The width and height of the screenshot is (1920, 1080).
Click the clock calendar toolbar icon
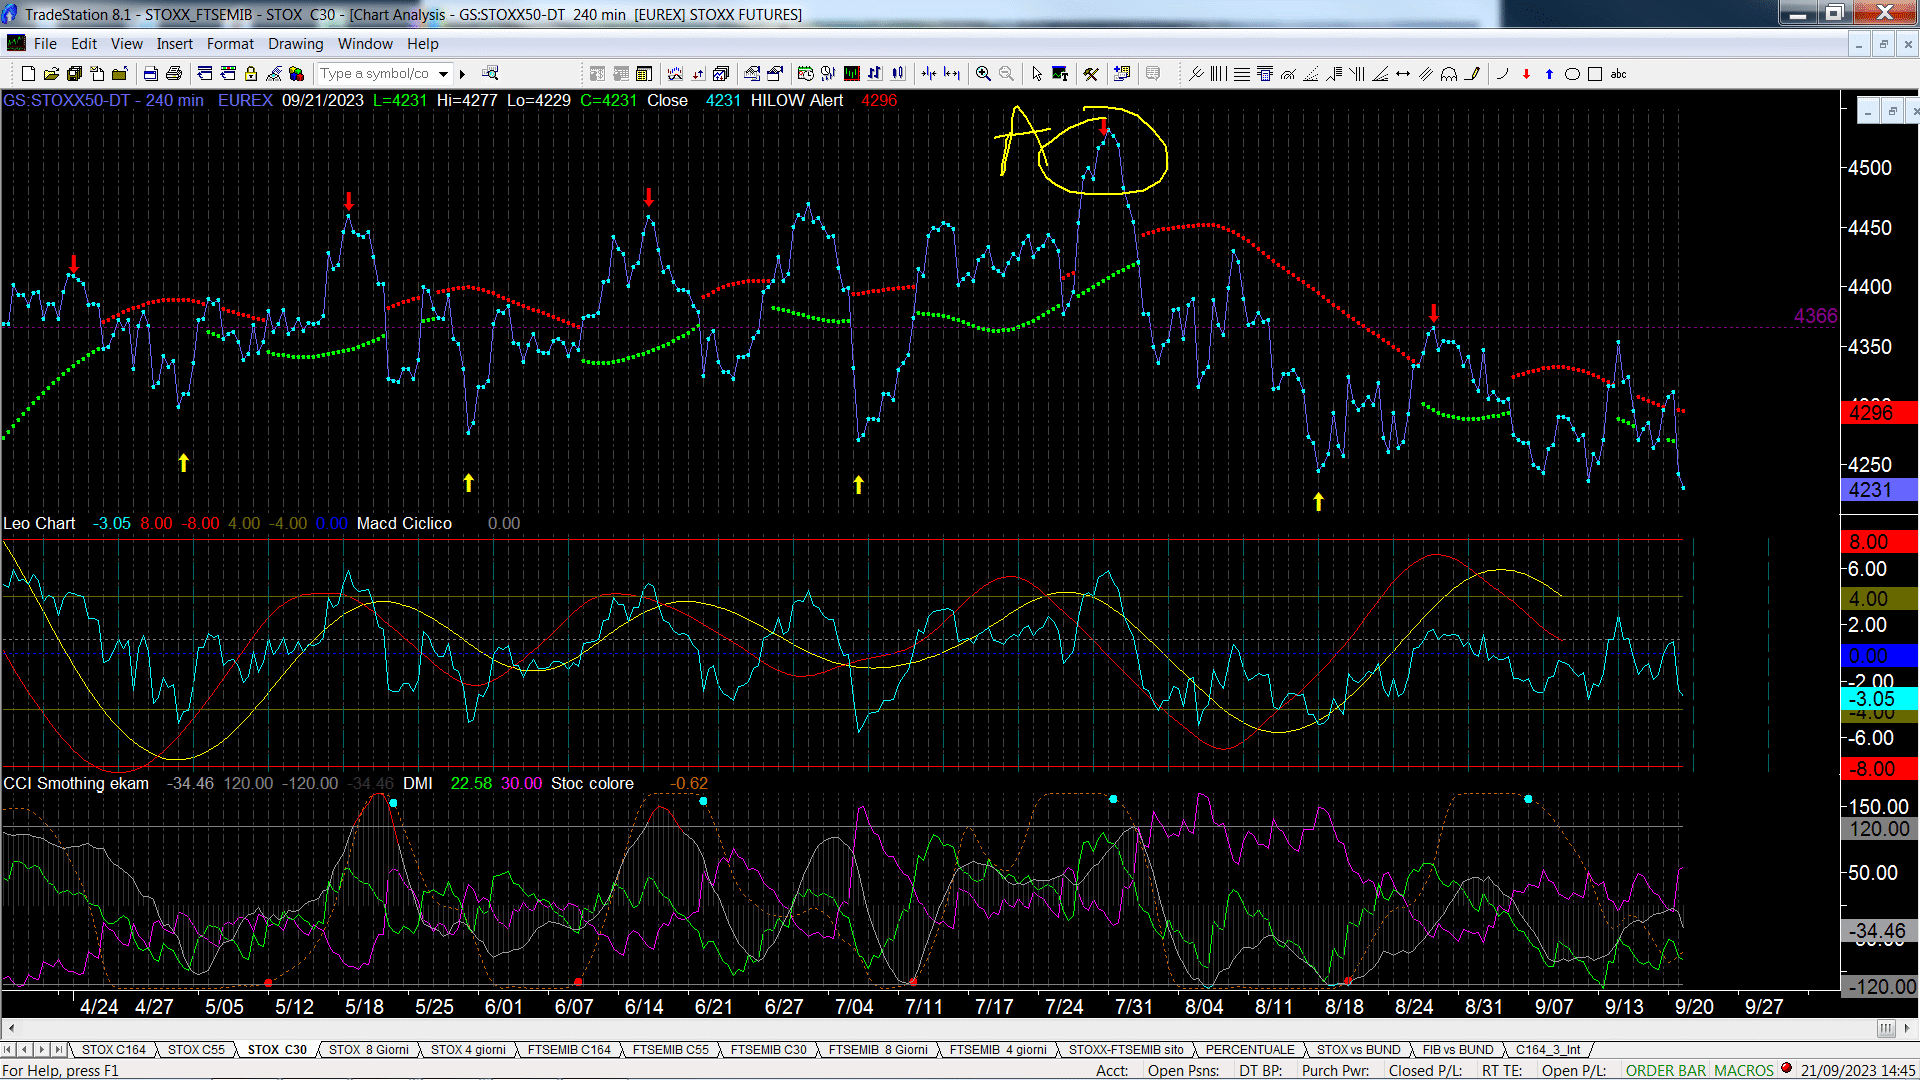(805, 73)
